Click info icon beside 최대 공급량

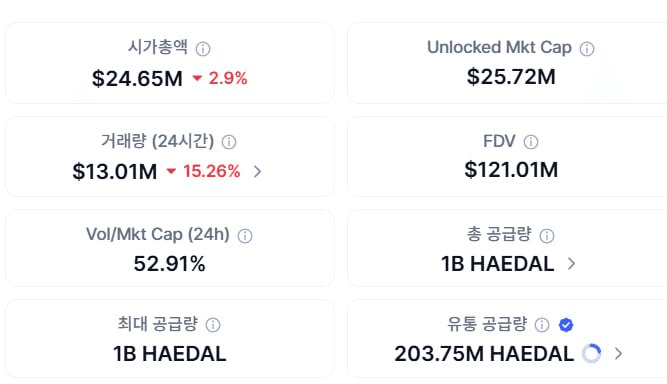[x=213, y=325]
